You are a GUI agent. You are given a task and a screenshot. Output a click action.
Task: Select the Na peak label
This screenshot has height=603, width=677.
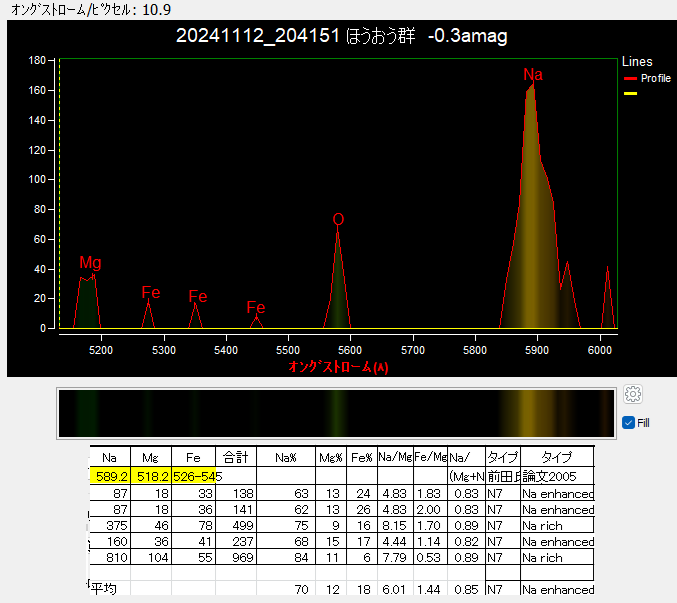tap(533, 75)
